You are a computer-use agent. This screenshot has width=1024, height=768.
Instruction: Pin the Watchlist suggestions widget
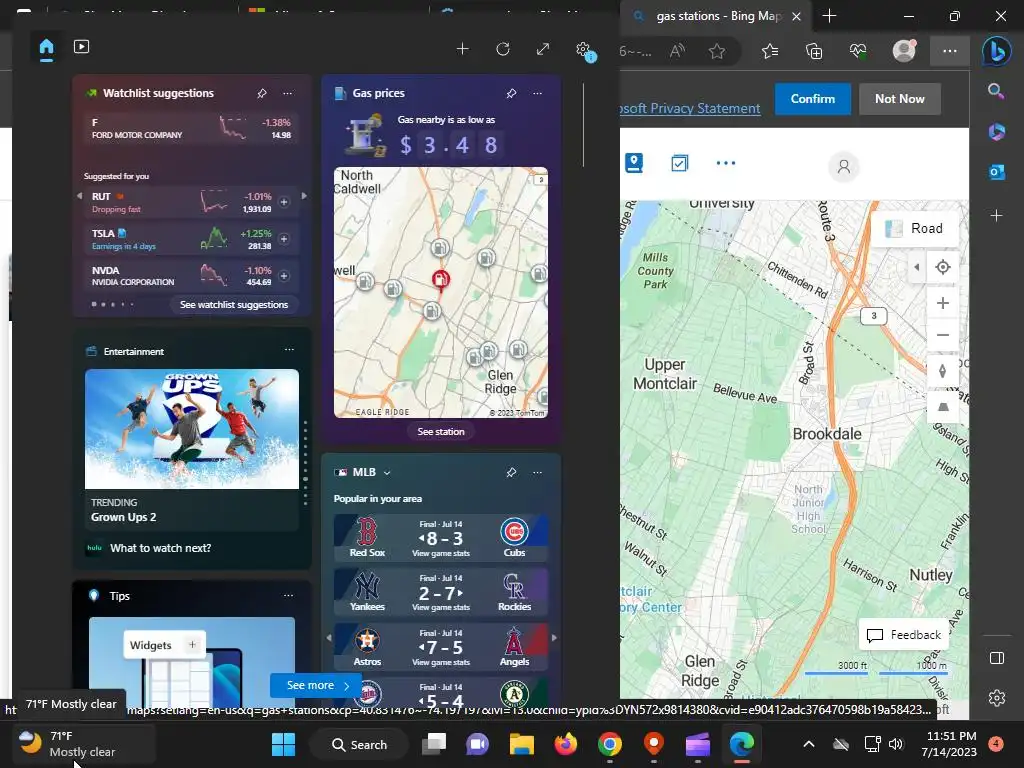[x=262, y=93]
